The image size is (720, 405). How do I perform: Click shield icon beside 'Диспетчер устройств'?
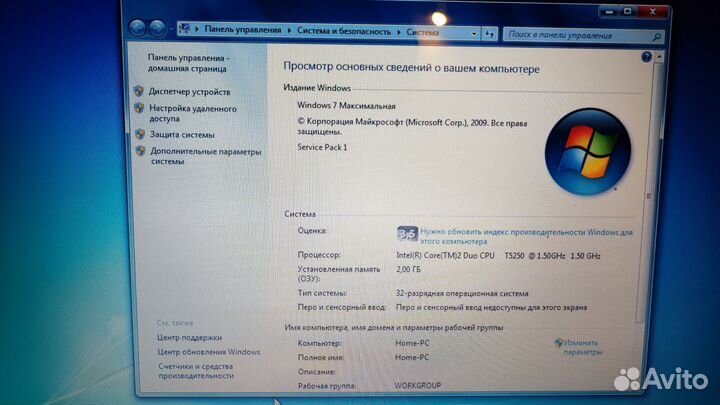[x=139, y=91]
